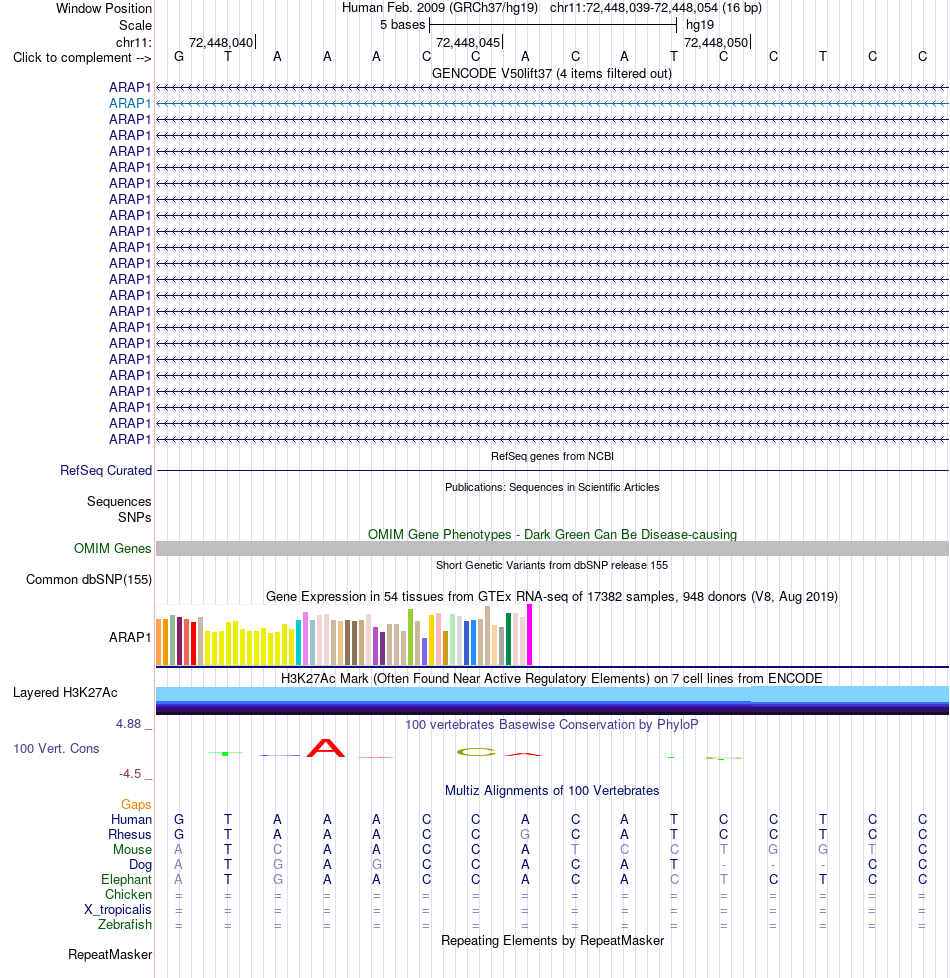Image resolution: width=950 pixels, height=978 pixels.
Task: Select the 'Window Position' label
Action: click(x=104, y=9)
